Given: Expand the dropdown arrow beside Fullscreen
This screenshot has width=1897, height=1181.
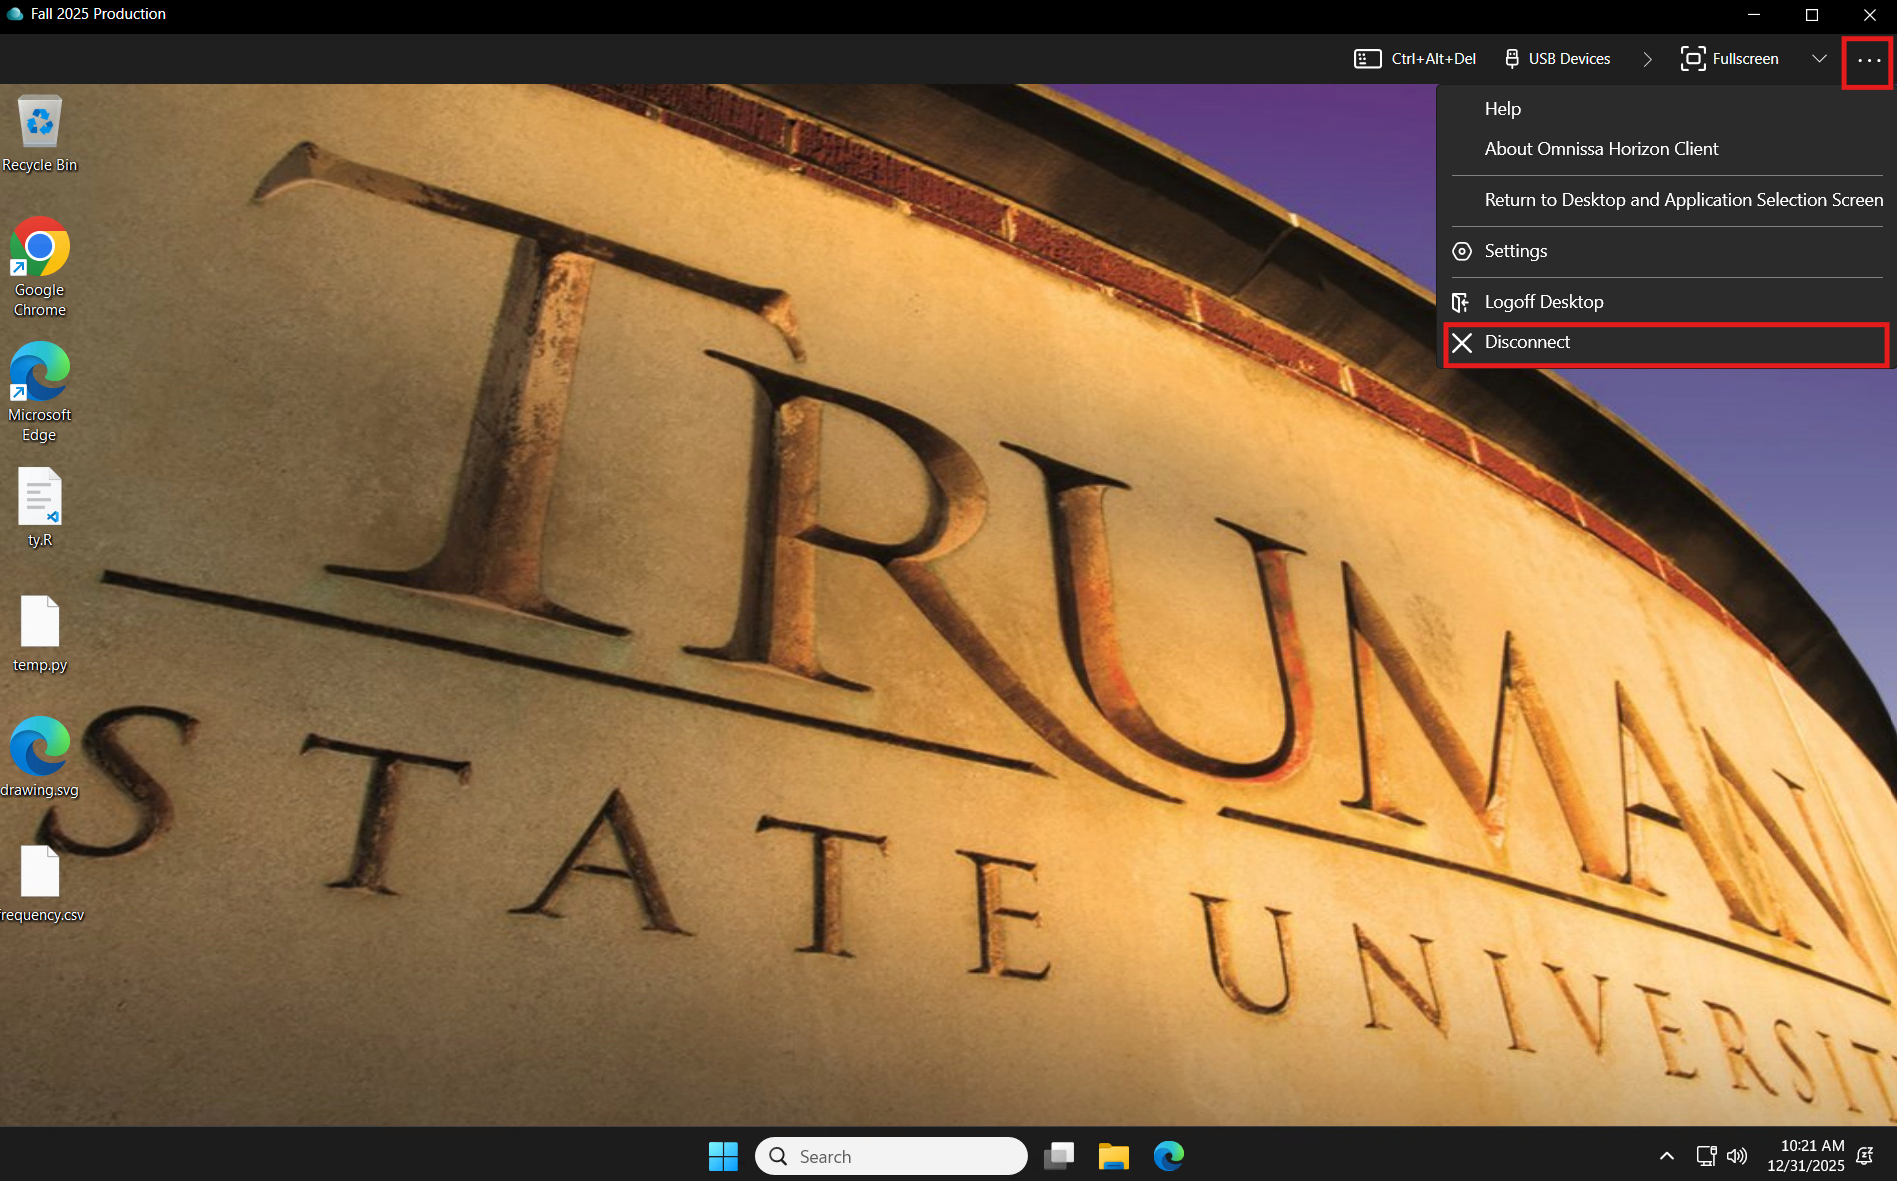Looking at the screenshot, I should click(x=1819, y=59).
